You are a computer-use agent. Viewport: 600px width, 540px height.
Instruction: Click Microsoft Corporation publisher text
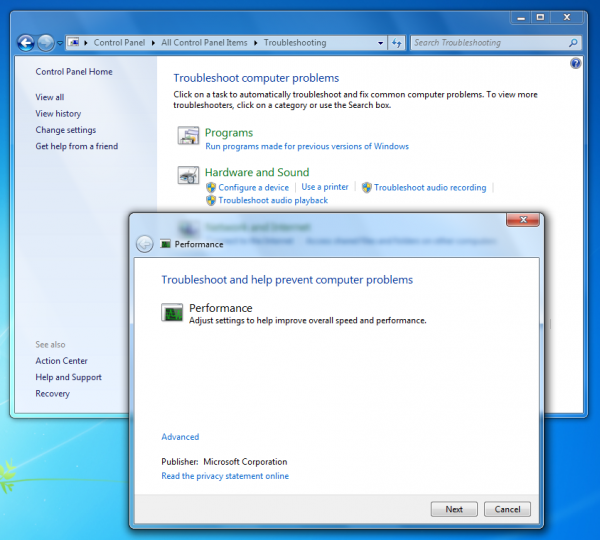(x=245, y=462)
